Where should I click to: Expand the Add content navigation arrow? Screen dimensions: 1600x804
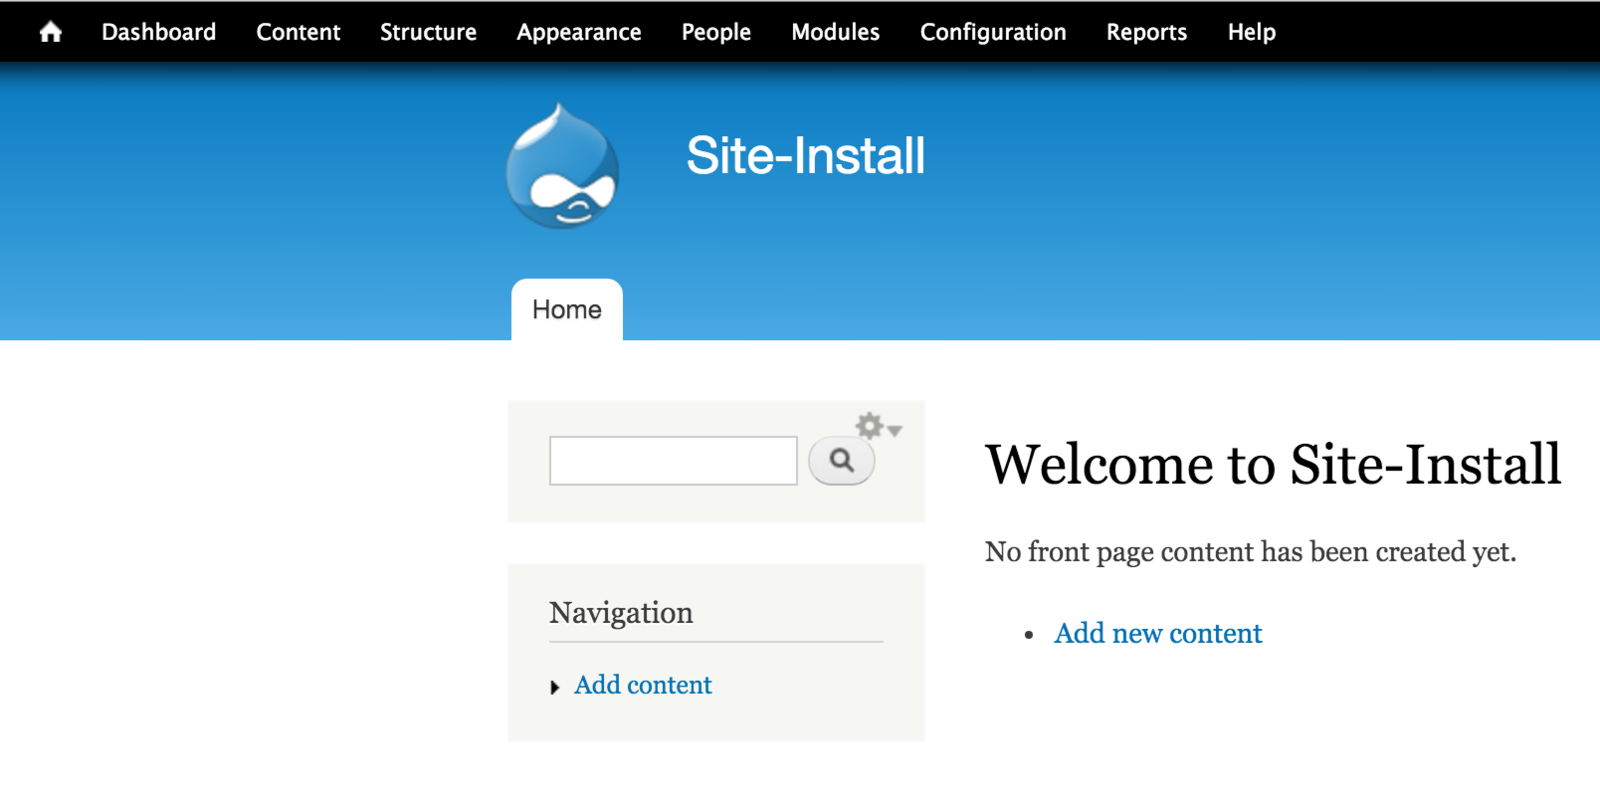[x=555, y=687]
